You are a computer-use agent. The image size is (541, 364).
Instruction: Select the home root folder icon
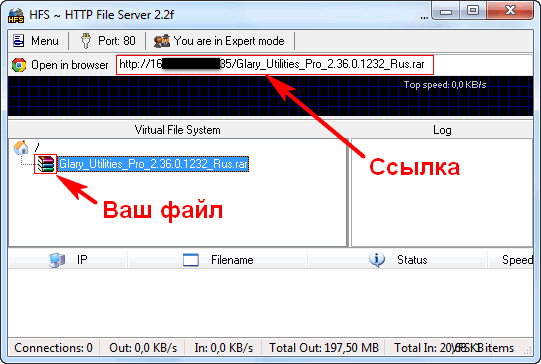coord(21,147)
